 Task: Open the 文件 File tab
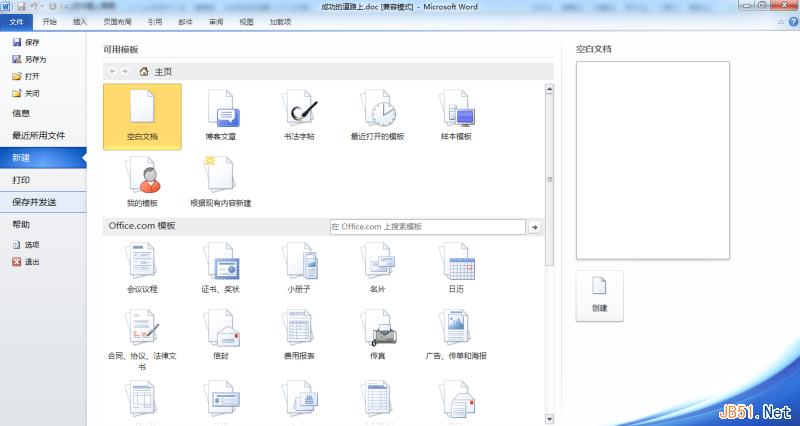pyautogui.click(x=16, y=22)
